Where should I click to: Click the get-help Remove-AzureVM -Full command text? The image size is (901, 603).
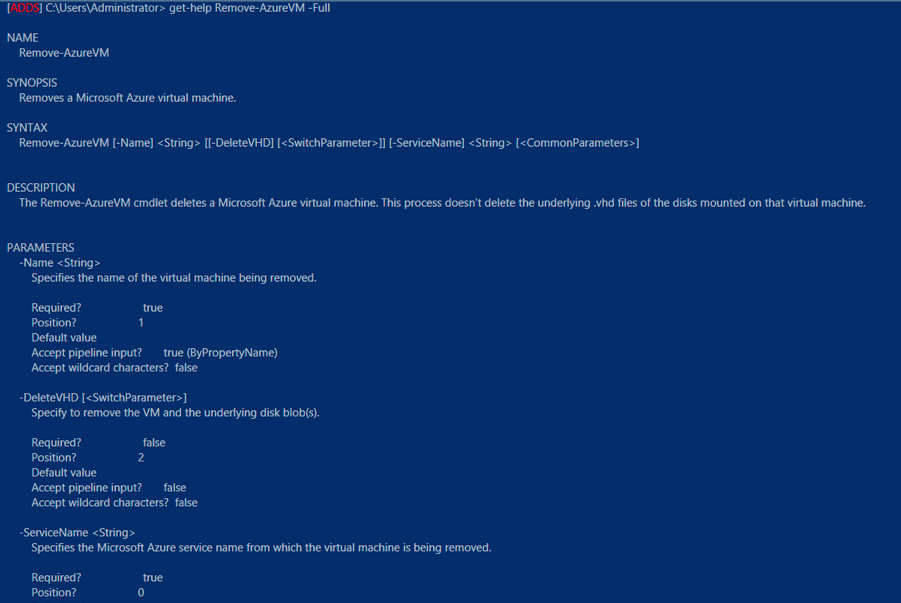pyautogui.click(x=249, y=8)
